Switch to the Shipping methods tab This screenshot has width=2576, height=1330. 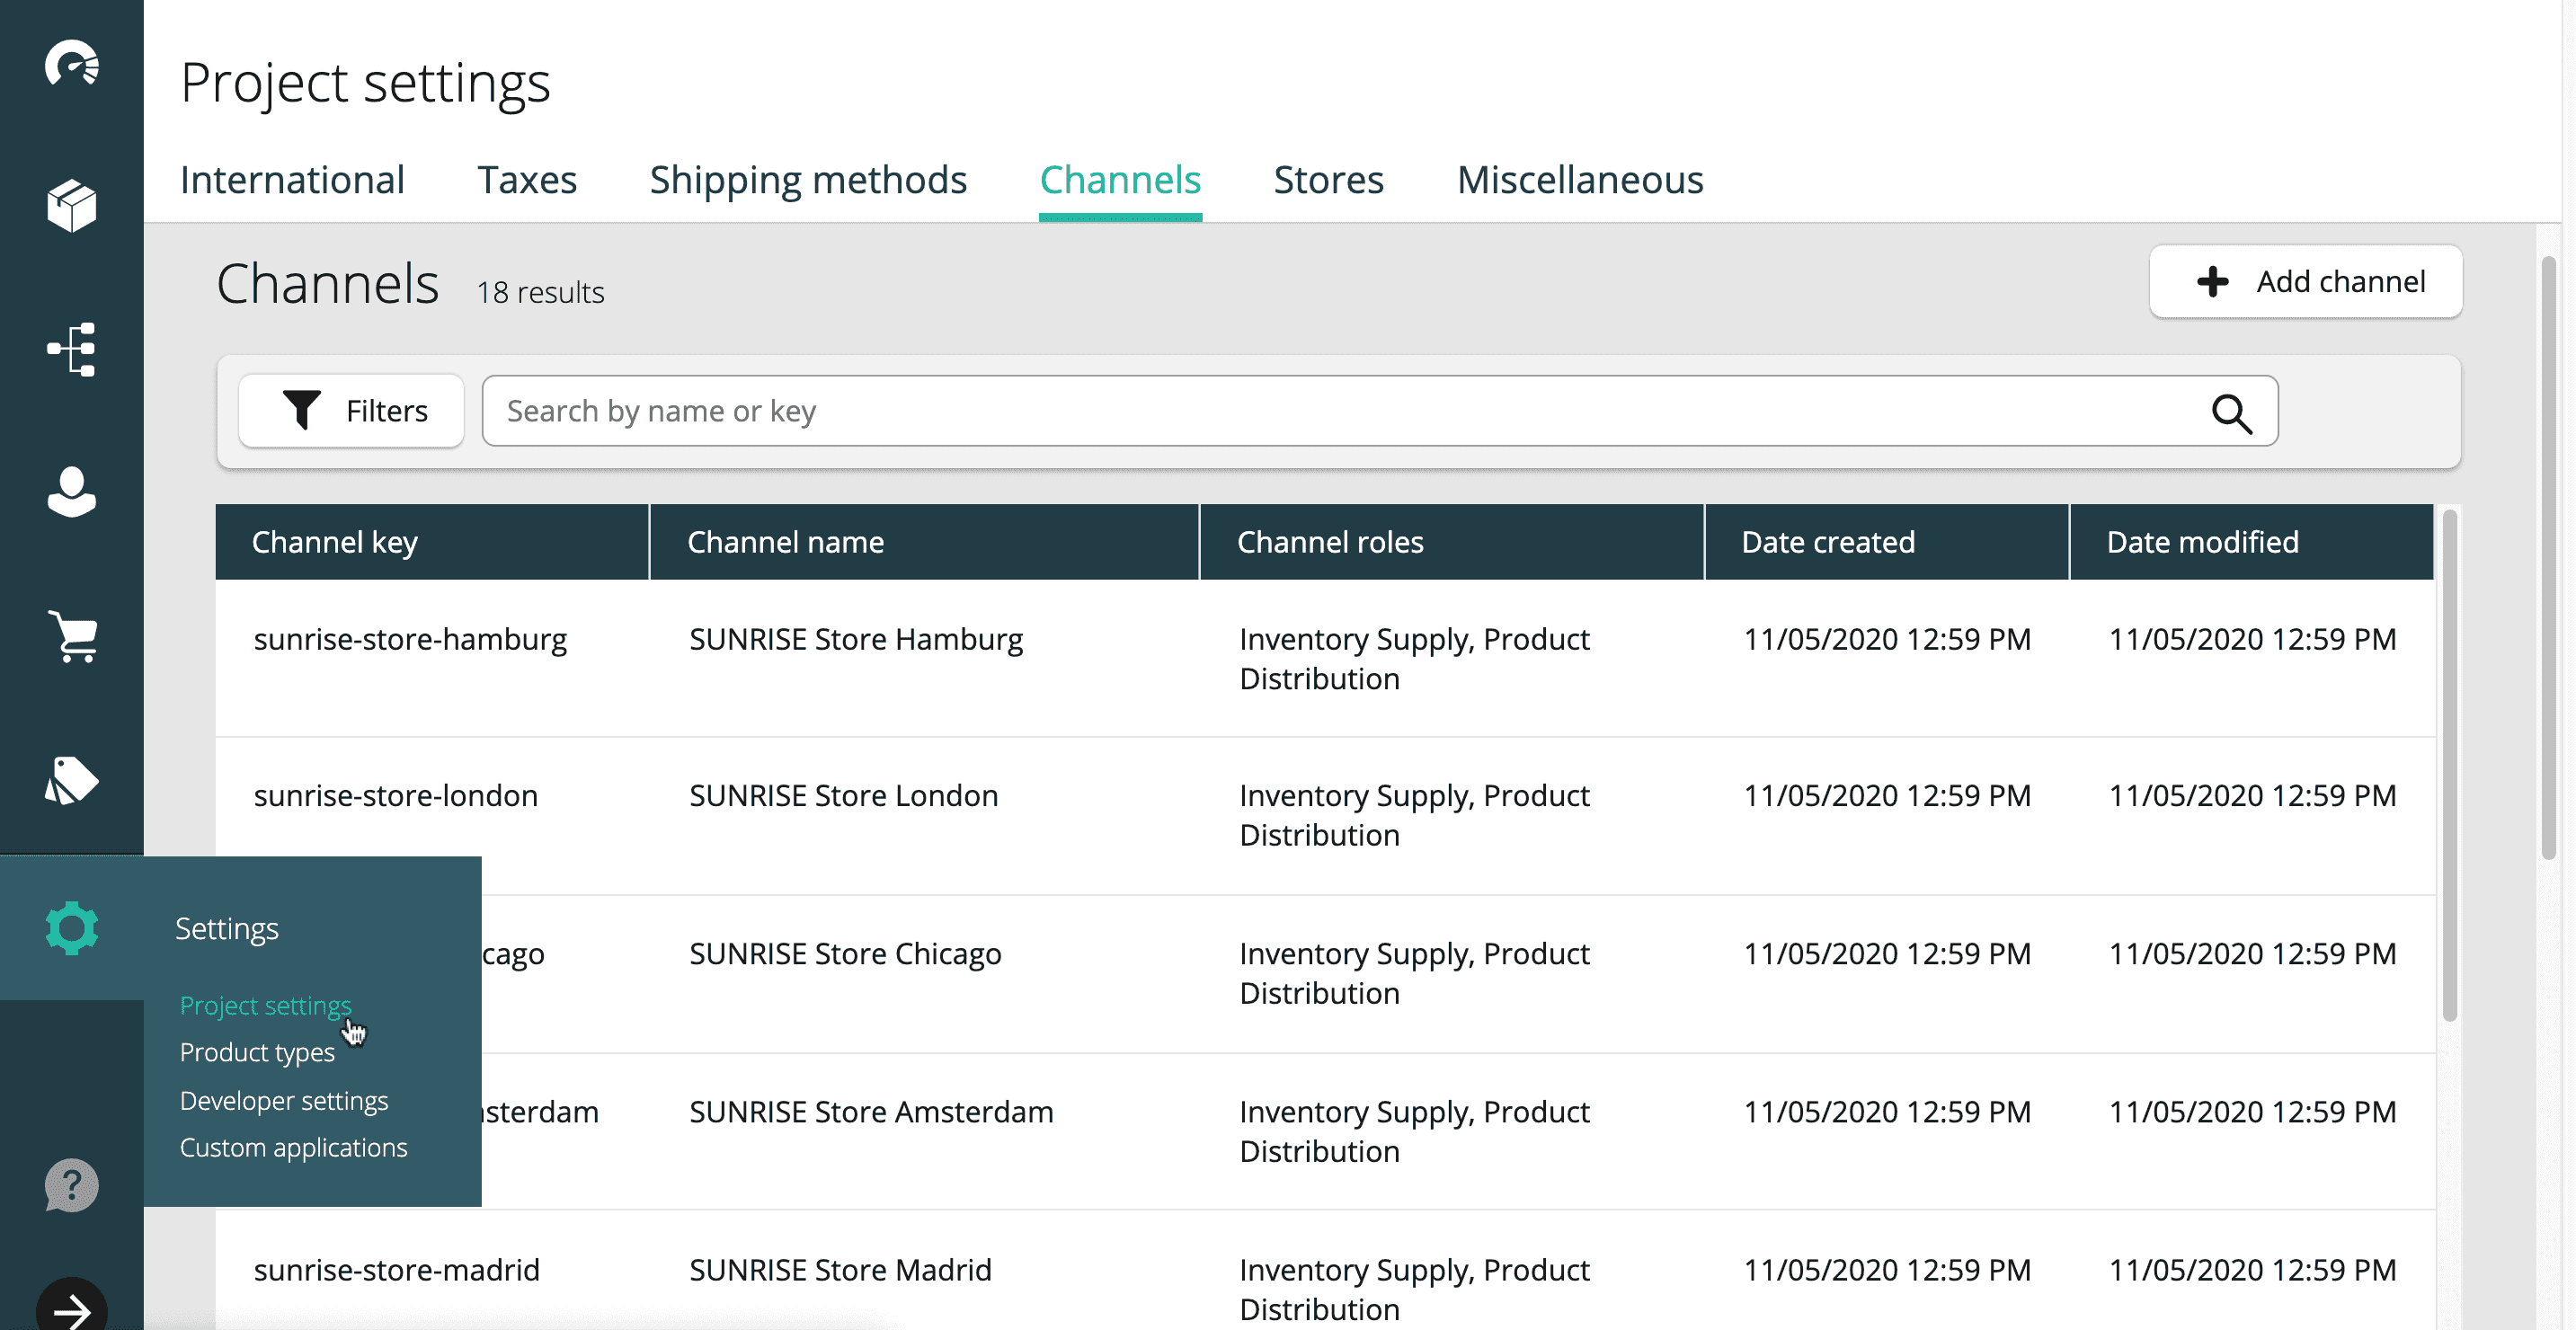point(808,180)
